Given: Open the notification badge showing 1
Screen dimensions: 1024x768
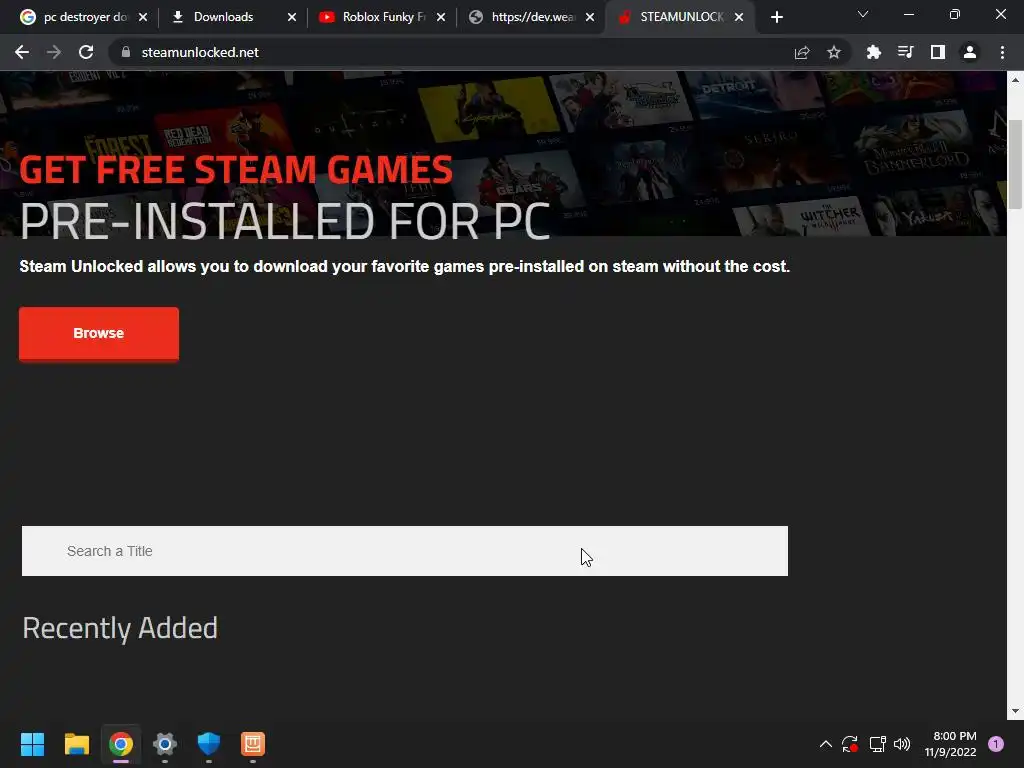Looking at the screenshot, I should (x=996, y=744).
